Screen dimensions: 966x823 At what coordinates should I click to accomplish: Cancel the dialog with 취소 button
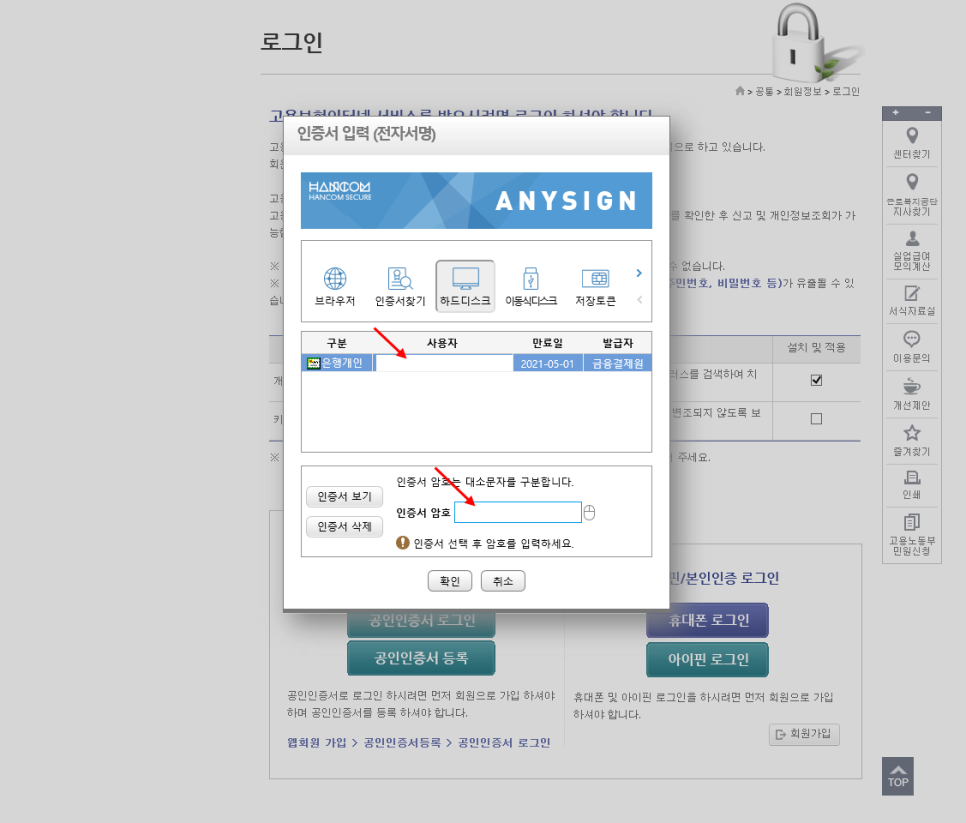click(503, 581)
